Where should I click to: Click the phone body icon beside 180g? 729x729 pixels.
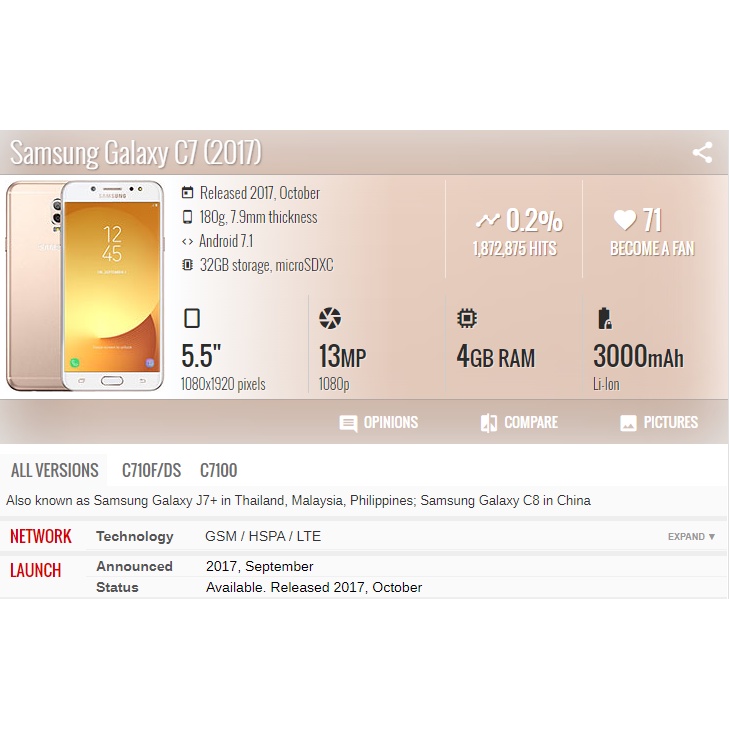tap(187, 217)
